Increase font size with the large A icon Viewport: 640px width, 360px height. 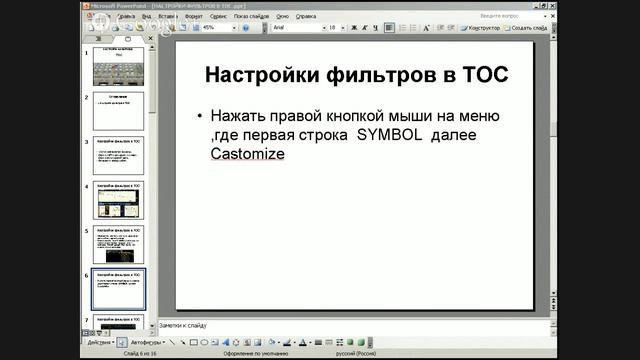pyautogui.click(x=426, y=28)
